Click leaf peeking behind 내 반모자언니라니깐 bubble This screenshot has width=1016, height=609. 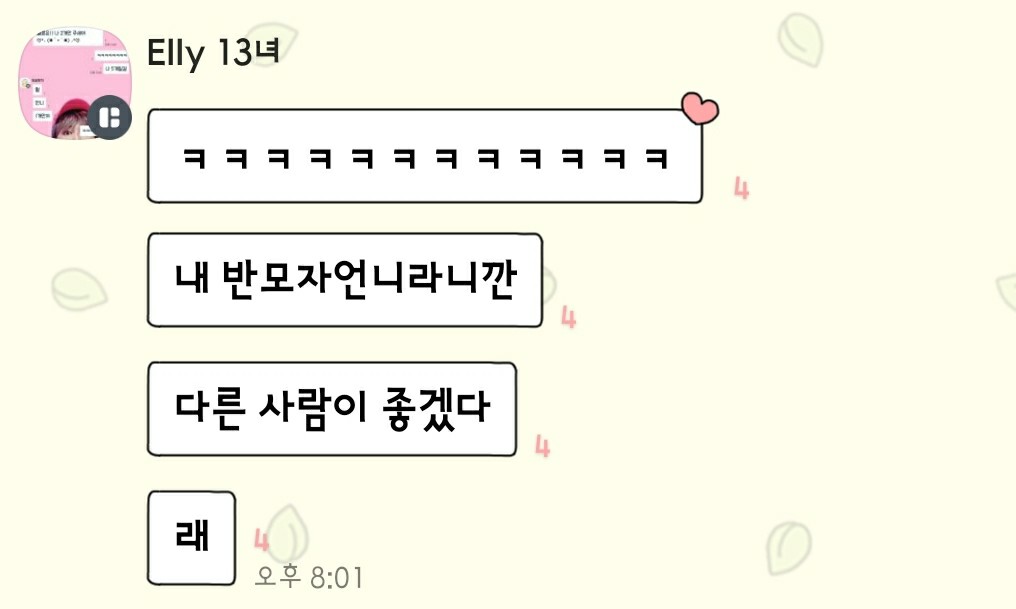[x=549, y=286]
